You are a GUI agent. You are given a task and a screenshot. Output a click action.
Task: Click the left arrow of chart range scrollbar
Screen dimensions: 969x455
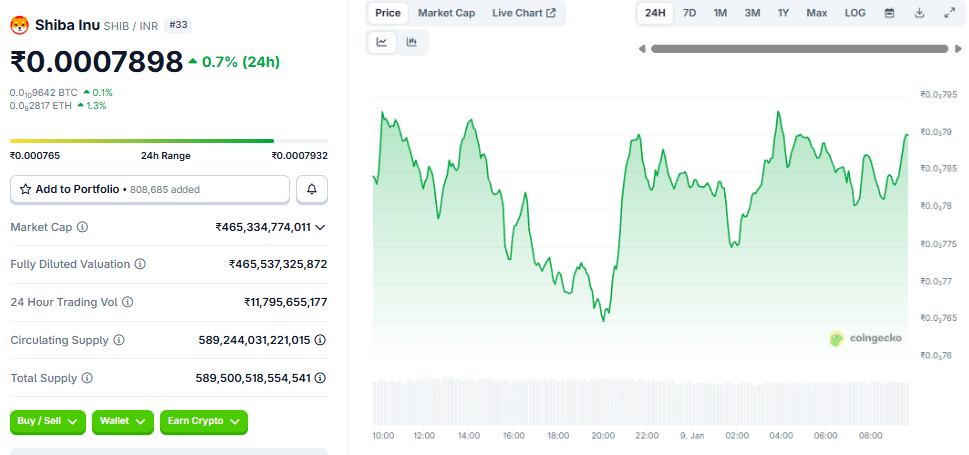[x=642, y=49]
